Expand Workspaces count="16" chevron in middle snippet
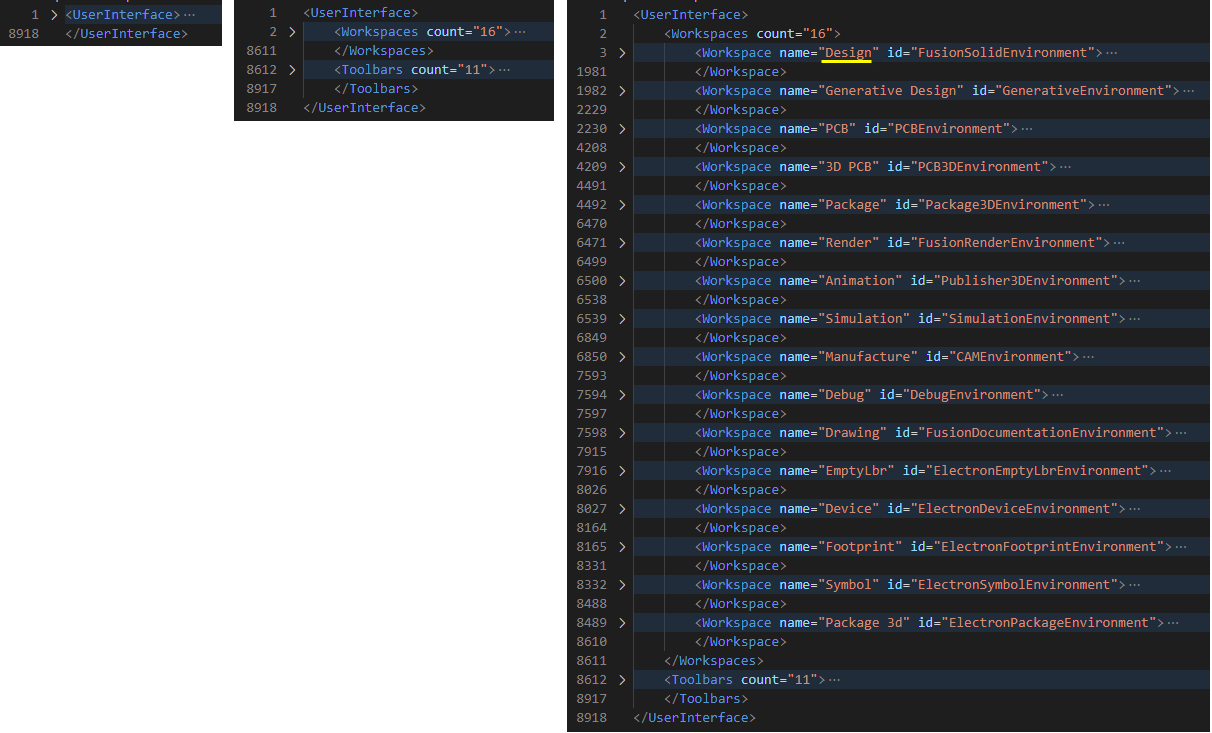This screenshot has height=733, width=1212. tap(291, 32)
